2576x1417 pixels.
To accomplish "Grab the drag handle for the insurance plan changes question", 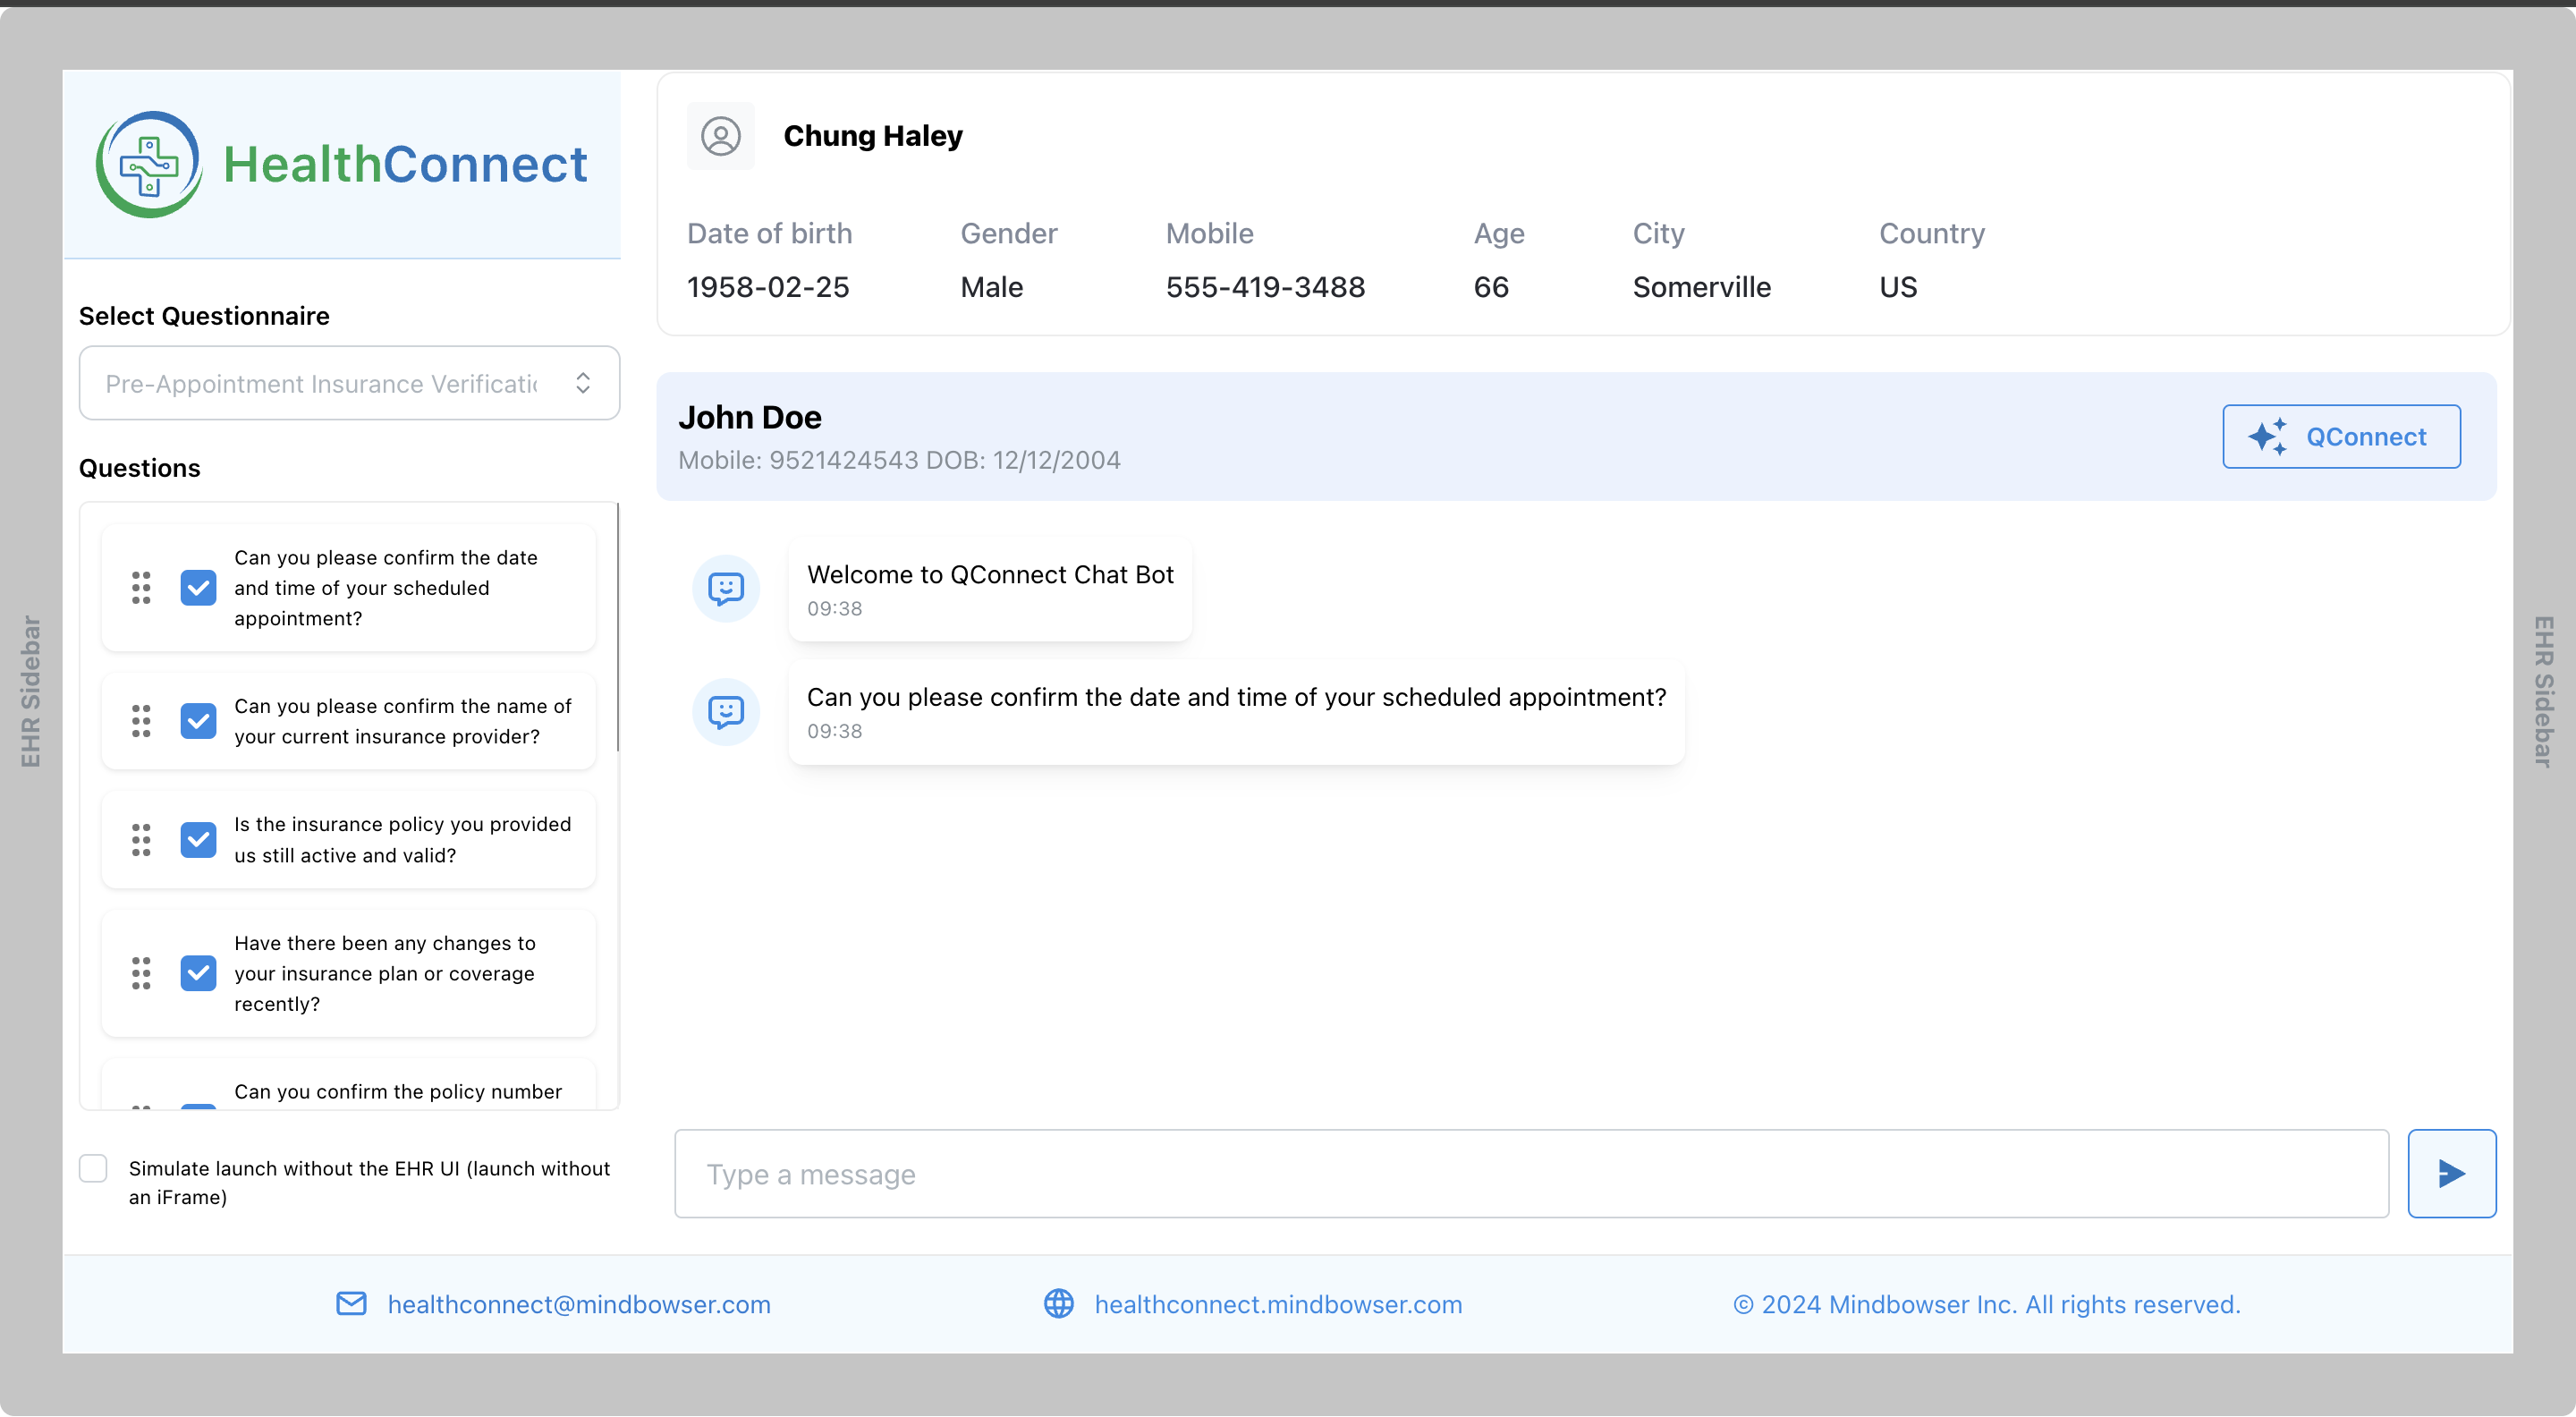I will pos(141,973).
